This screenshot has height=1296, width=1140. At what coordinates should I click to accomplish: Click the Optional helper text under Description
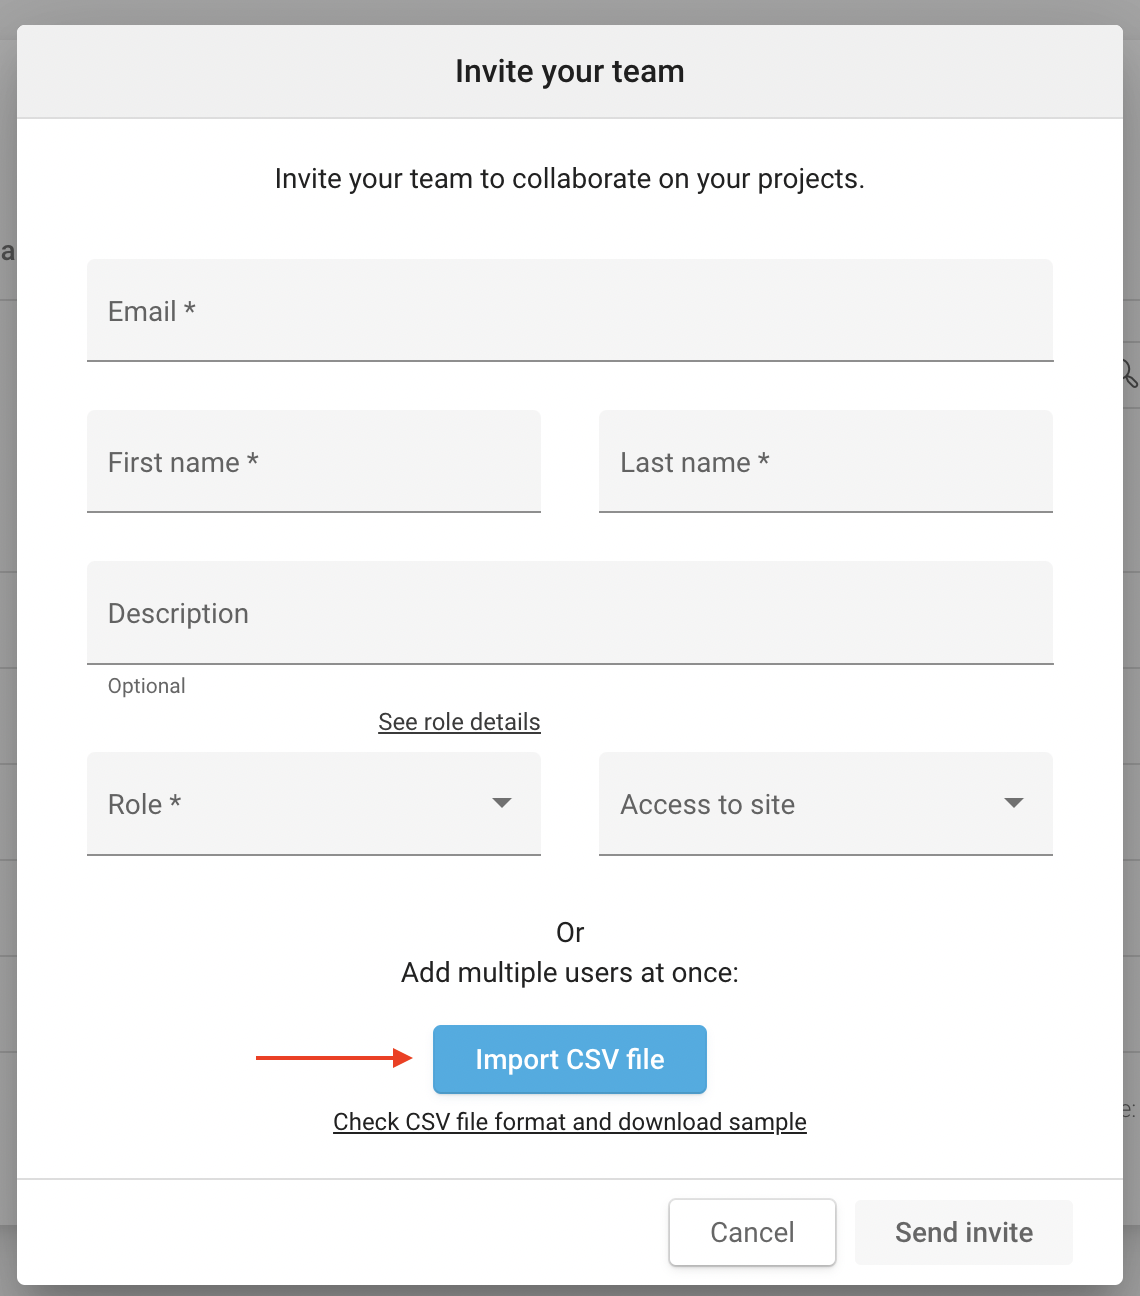click(147, 686)
